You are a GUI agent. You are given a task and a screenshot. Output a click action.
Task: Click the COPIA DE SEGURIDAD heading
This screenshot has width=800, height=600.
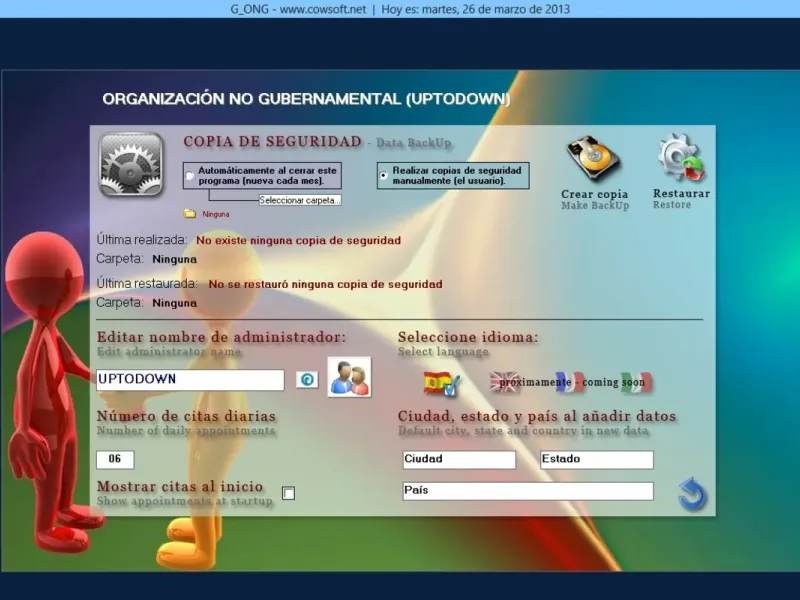(x=272, y=142)
